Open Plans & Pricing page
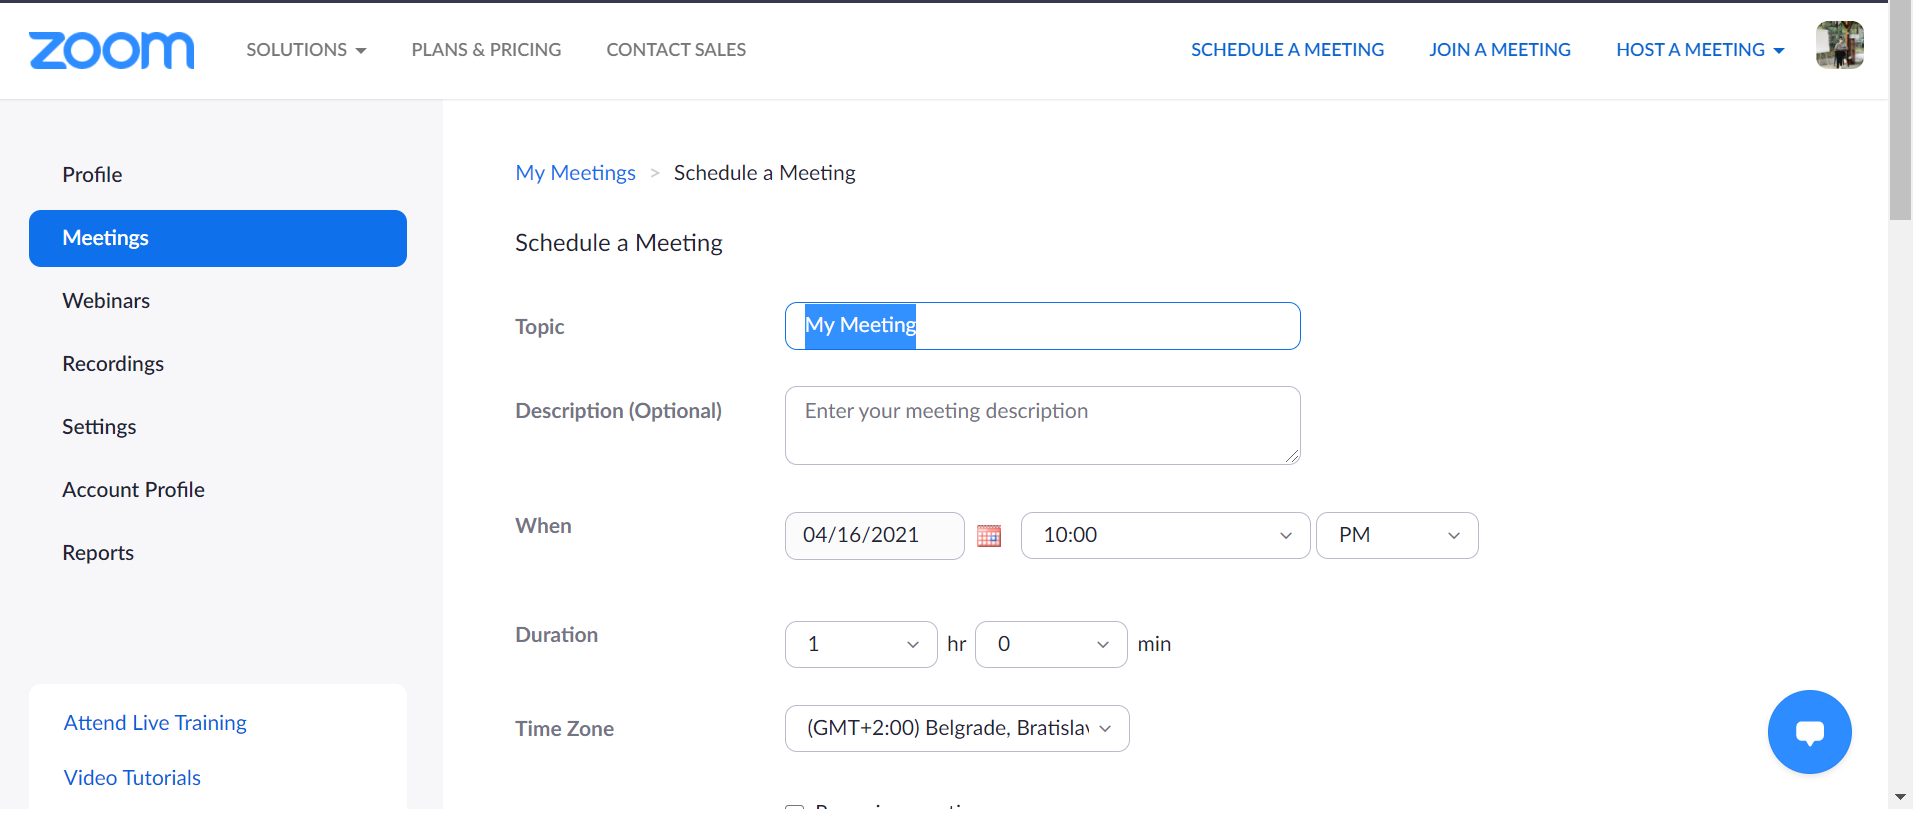The height and width of the screenshot is (833, 1921). 486,50
